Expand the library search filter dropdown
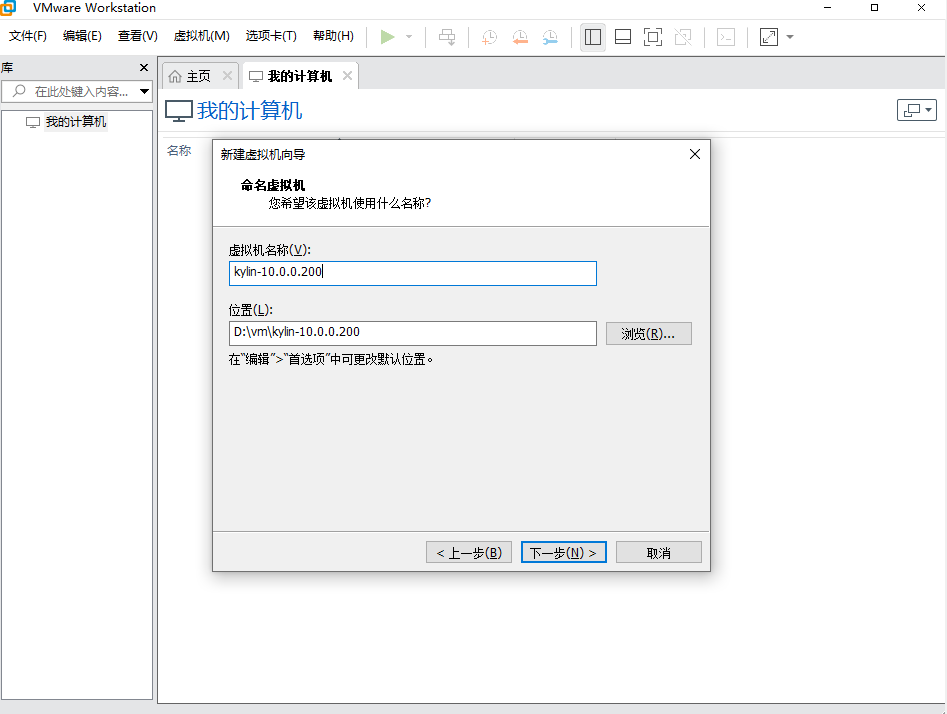 144,91
